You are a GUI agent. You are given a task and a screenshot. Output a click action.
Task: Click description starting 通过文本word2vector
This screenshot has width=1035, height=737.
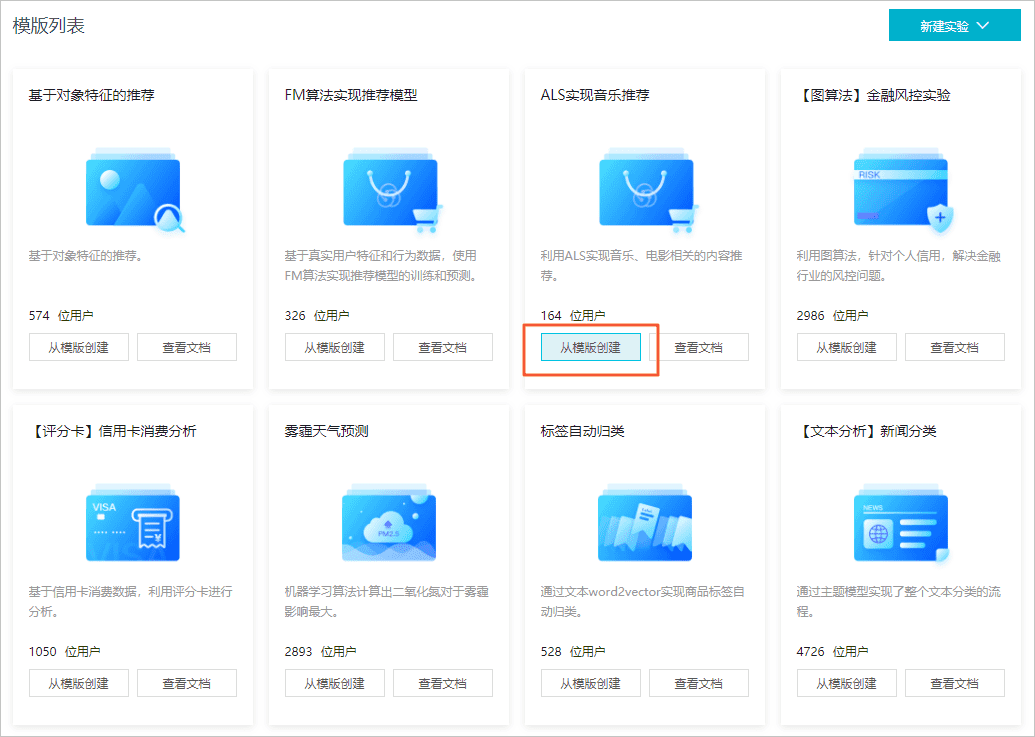(x=643, y=601)
